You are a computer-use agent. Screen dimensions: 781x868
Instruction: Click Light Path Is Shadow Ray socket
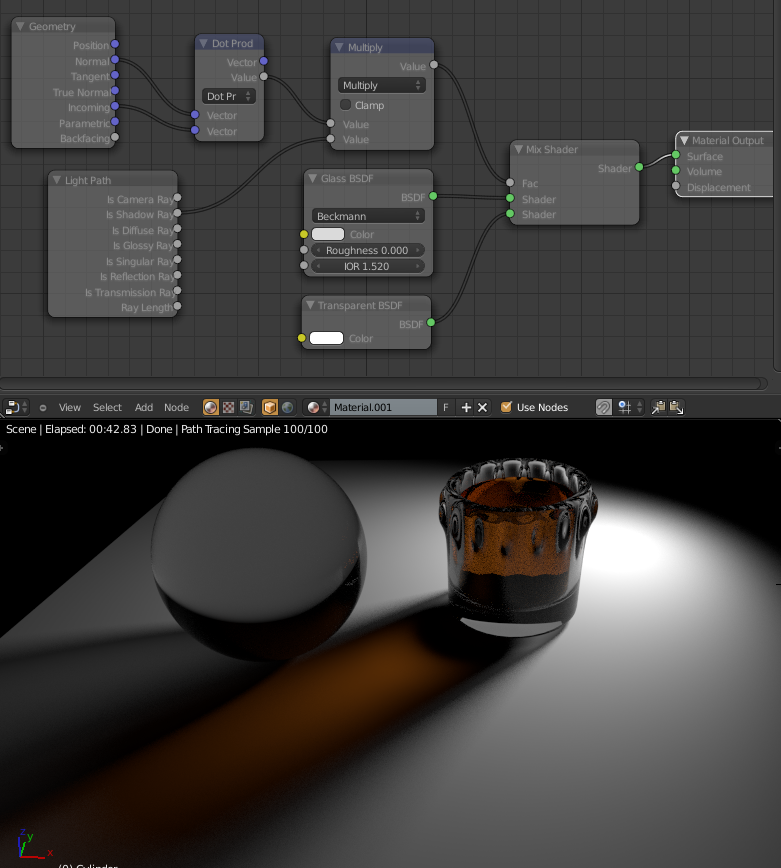(177, 213)
